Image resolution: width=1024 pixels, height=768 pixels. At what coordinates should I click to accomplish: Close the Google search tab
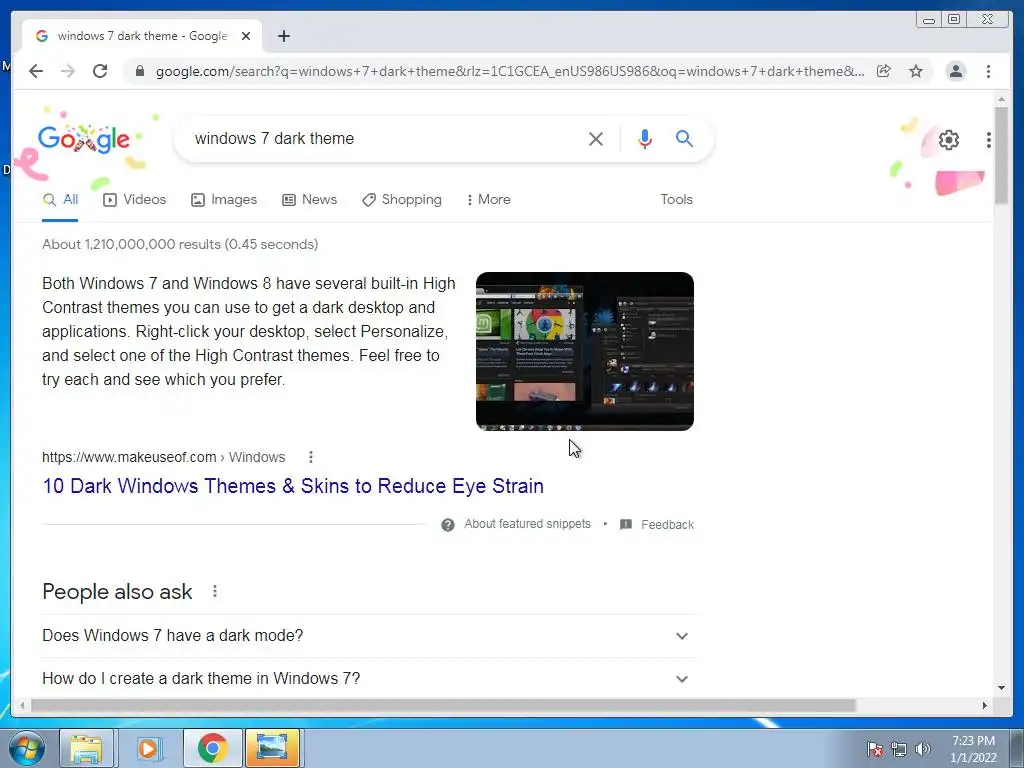[x=246, y=36]
